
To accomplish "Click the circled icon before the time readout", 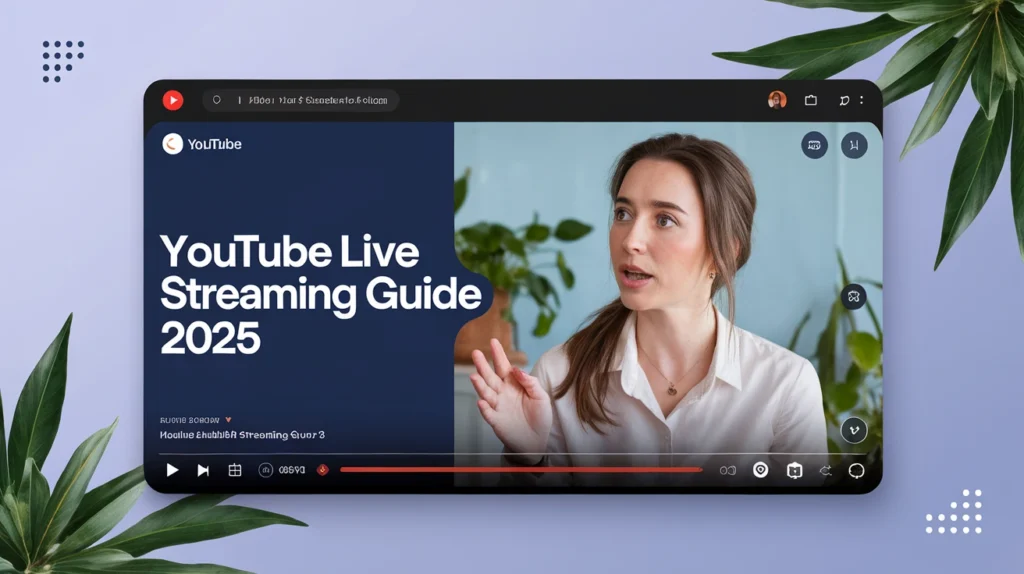I will click(x=265, y=470).
